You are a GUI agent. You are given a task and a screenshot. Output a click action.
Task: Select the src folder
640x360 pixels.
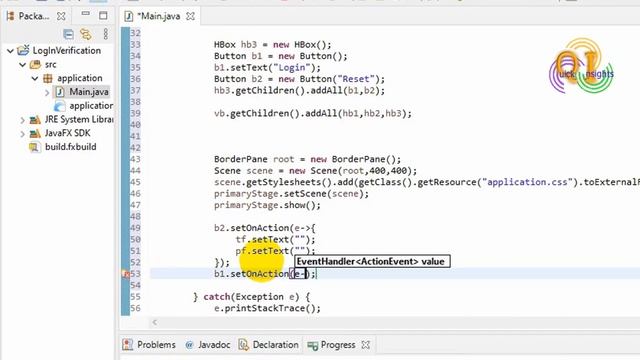tap(51, 64)
